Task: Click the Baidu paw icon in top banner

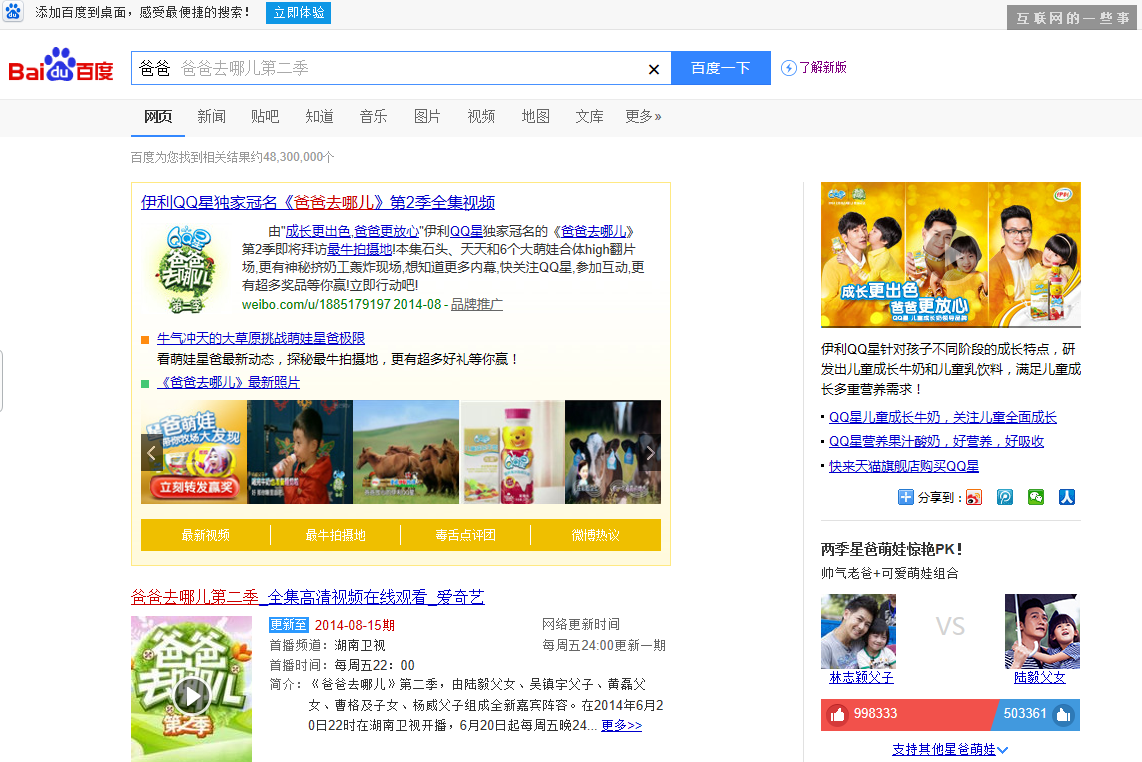Action: click(13, 13)
